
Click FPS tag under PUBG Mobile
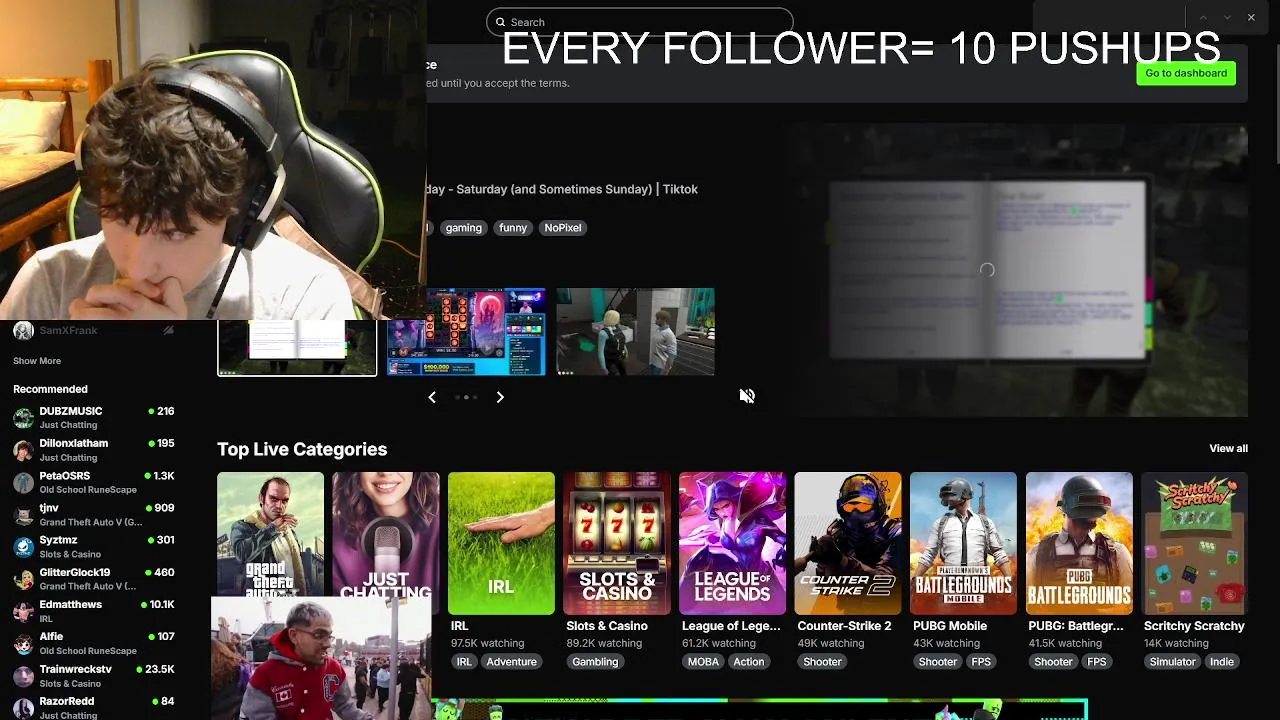[981, 662]
